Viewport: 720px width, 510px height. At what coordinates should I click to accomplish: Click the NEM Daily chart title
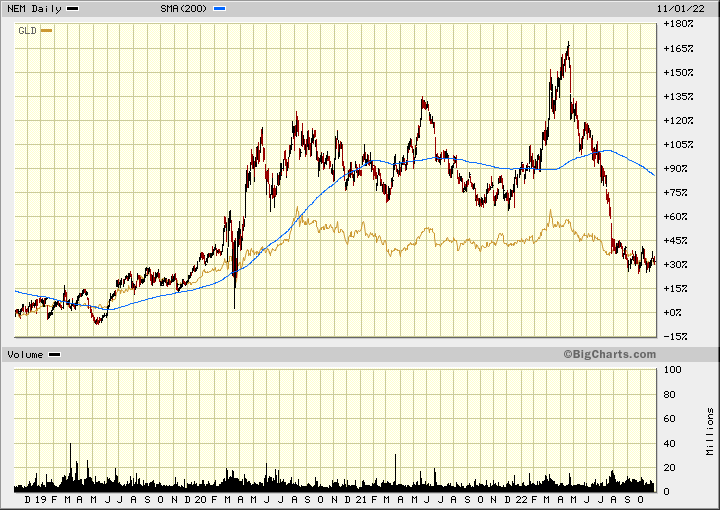point(34,9)
